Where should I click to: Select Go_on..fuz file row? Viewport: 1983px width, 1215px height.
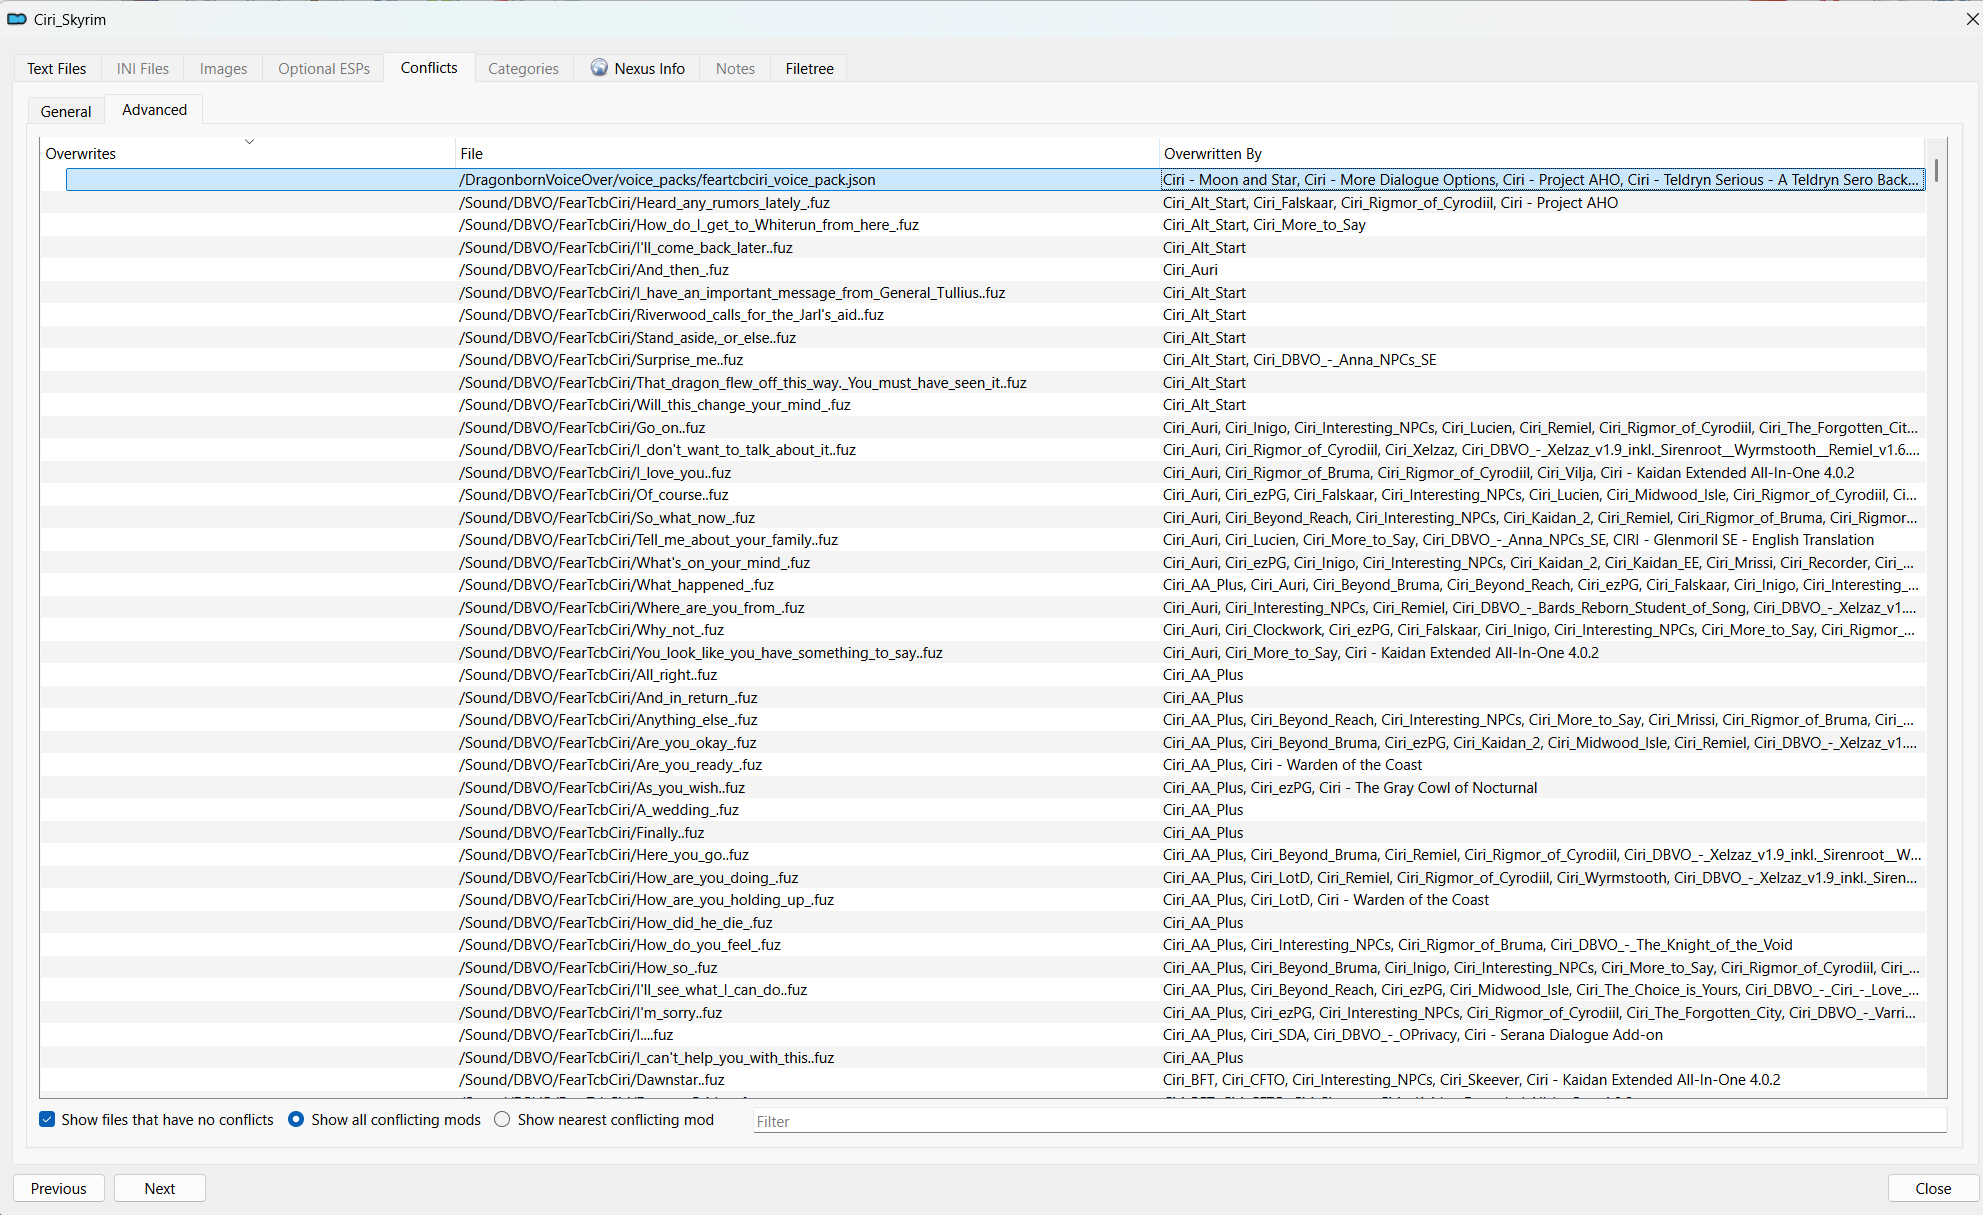pyautogui.click(x=983, y=428)
